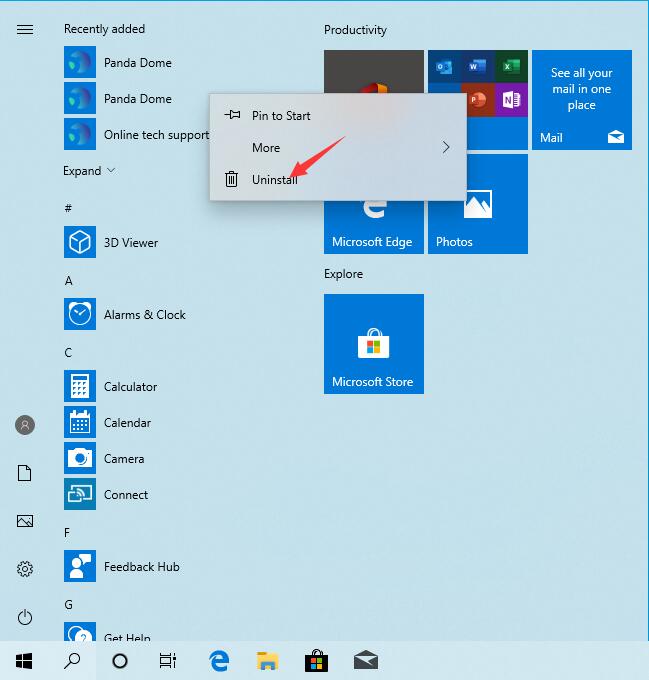Launch the Camera app icon
The width and height of the screenshot is (649, 680).
[80, 458]
